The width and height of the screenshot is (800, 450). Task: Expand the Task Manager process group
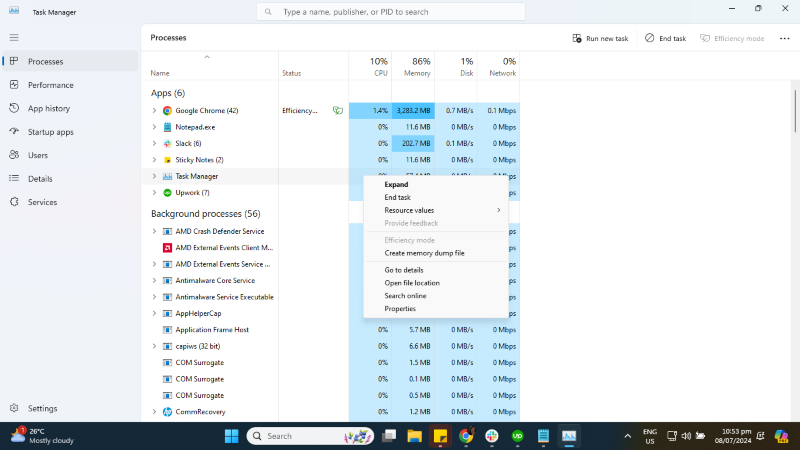(x=154, y=176)
